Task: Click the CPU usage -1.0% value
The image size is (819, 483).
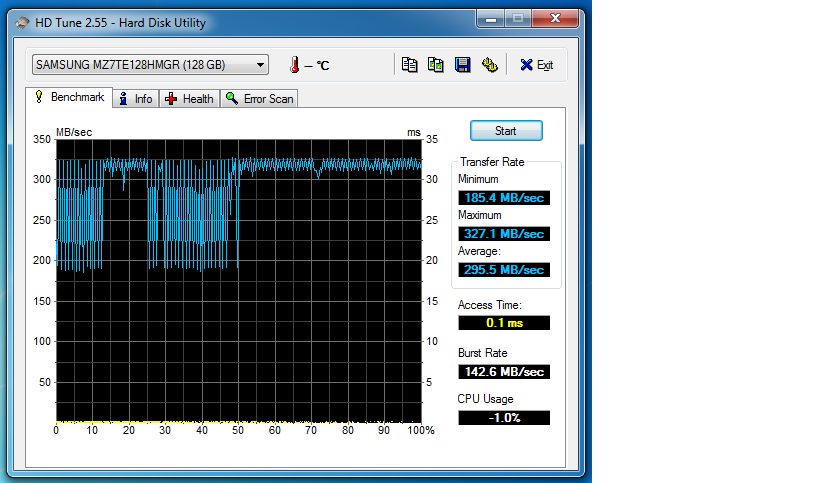Action: click(x=504, y=418)
